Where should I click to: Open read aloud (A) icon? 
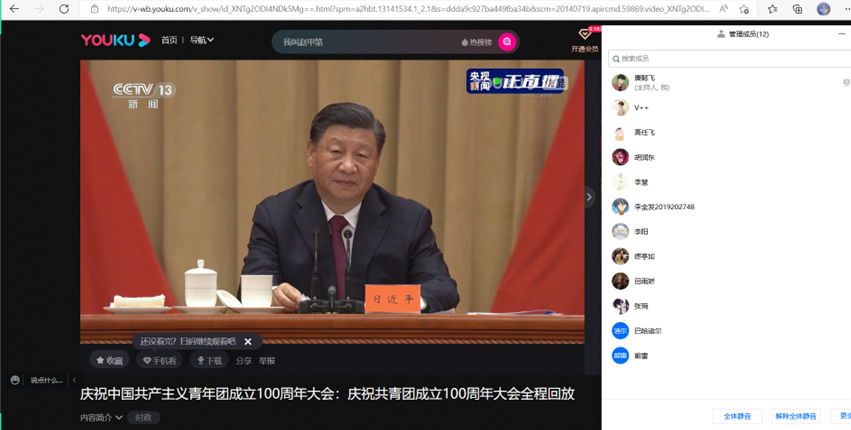723,9
